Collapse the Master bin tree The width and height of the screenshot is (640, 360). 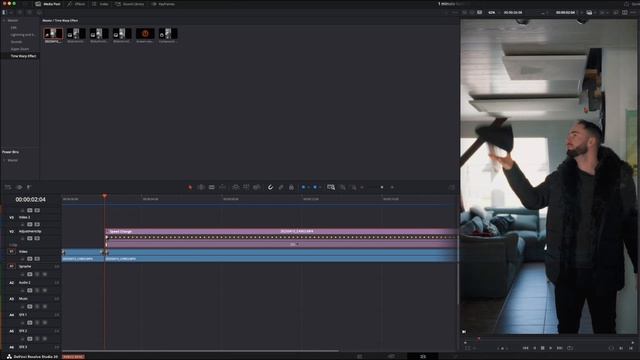(4, 20)
